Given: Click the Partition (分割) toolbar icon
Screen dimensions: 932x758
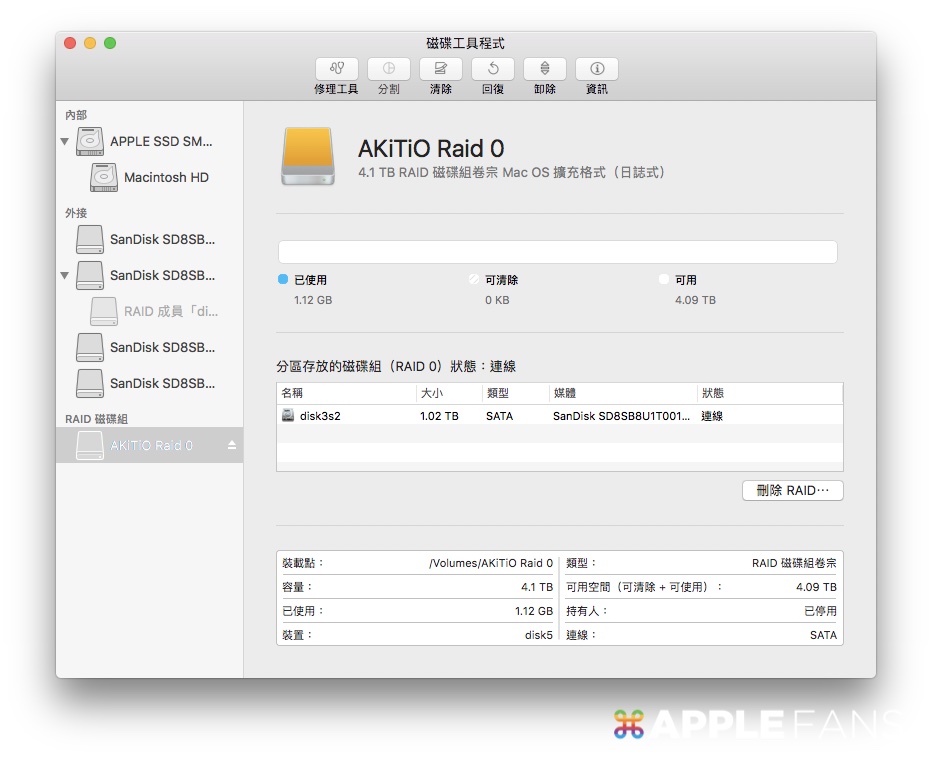Looking at the screenshot, I should [x=389, y=69].
